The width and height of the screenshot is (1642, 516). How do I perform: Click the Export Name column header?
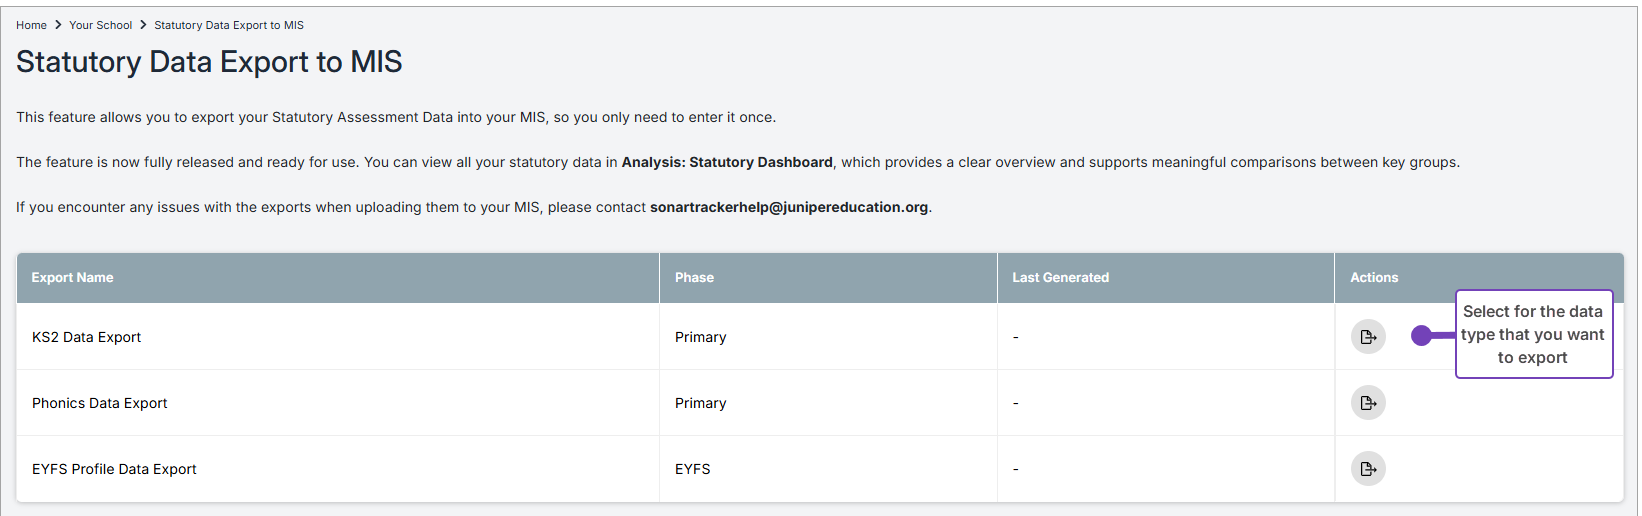tap(72, 278)
